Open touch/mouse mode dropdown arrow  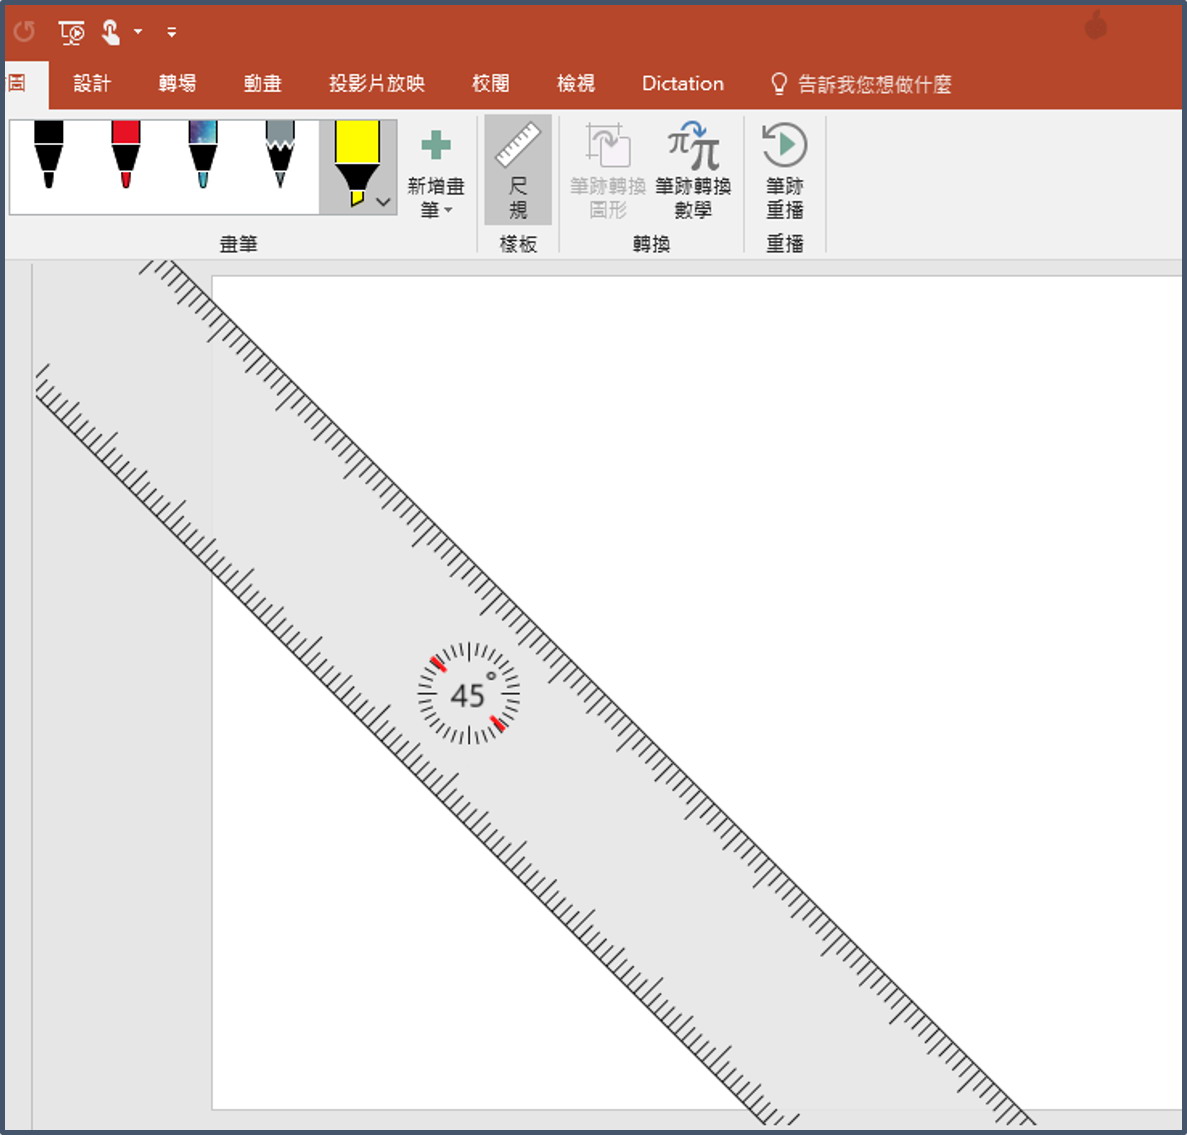coord(138,32)
